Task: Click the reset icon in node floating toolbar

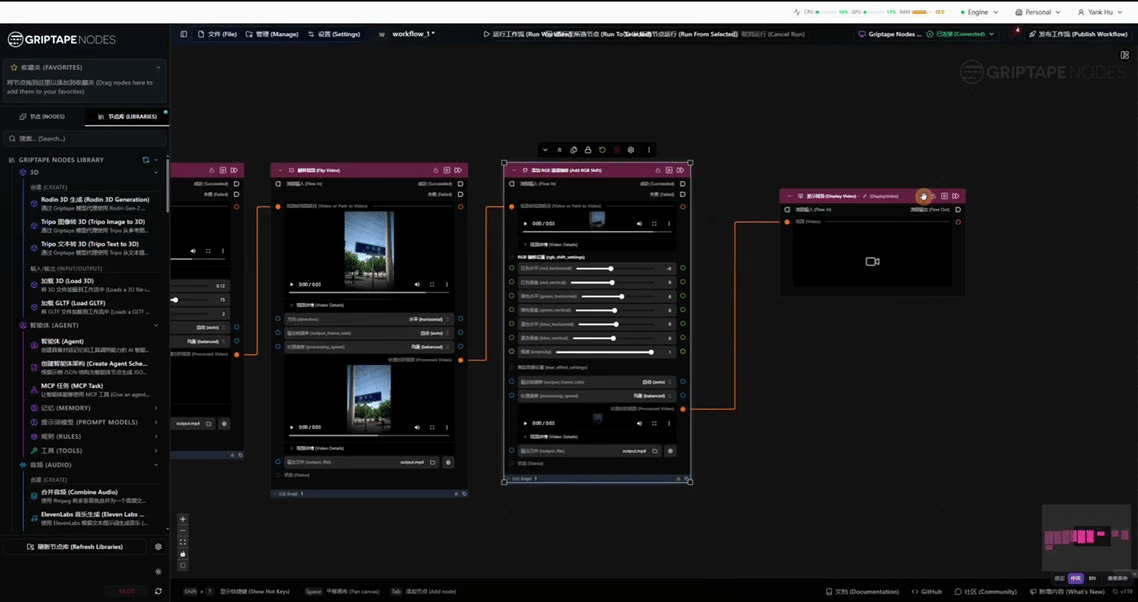Action: (x=602, y=150)
